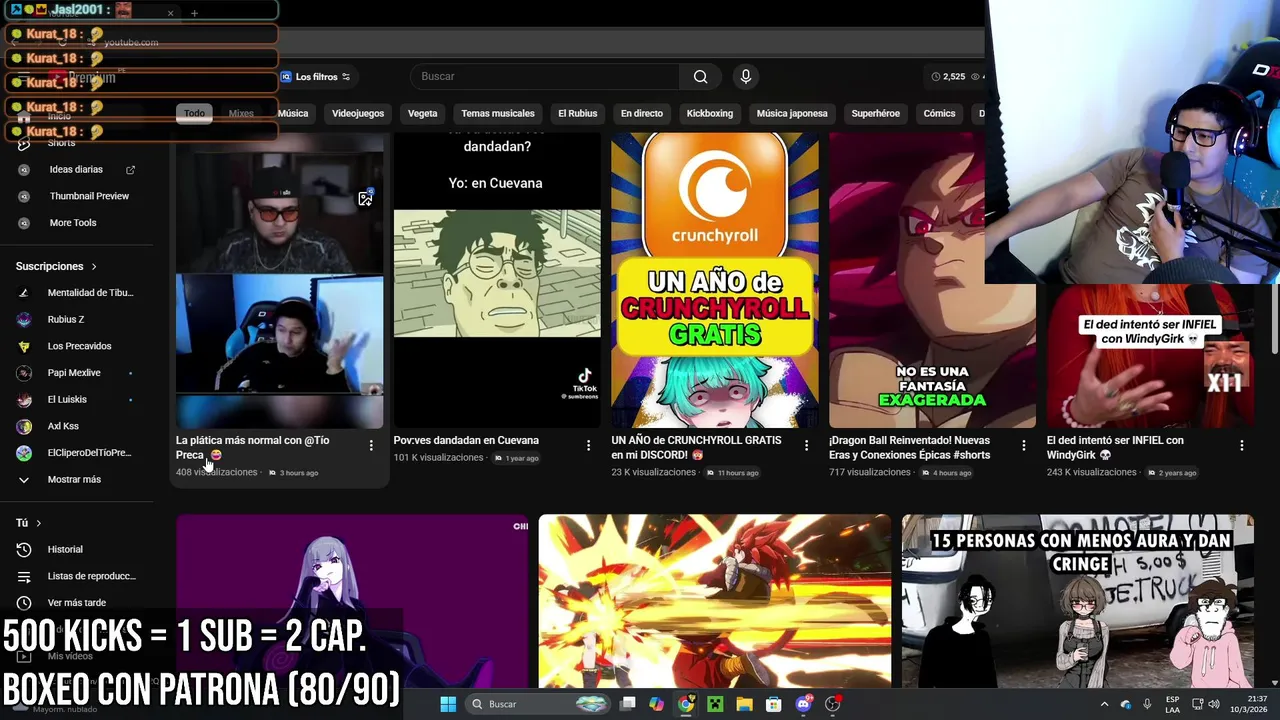Open Discord from the taskbar
This screenshot has height=720, width=1280.
pos(803,704)
